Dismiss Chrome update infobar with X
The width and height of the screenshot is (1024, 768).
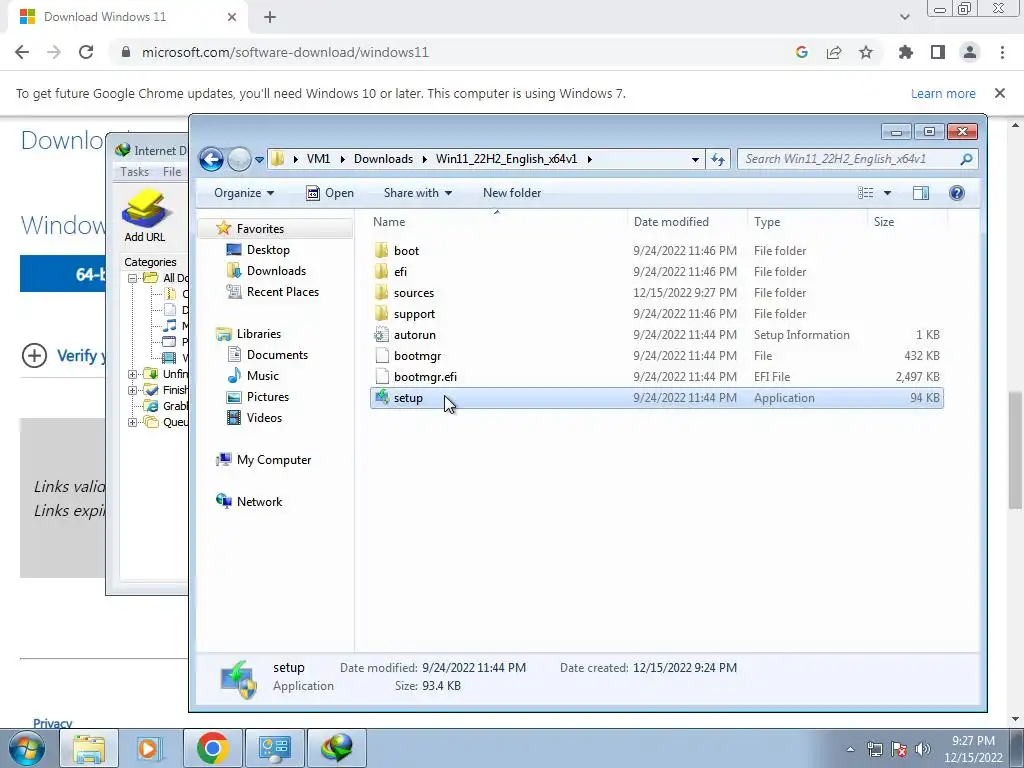pos(1000,93)
